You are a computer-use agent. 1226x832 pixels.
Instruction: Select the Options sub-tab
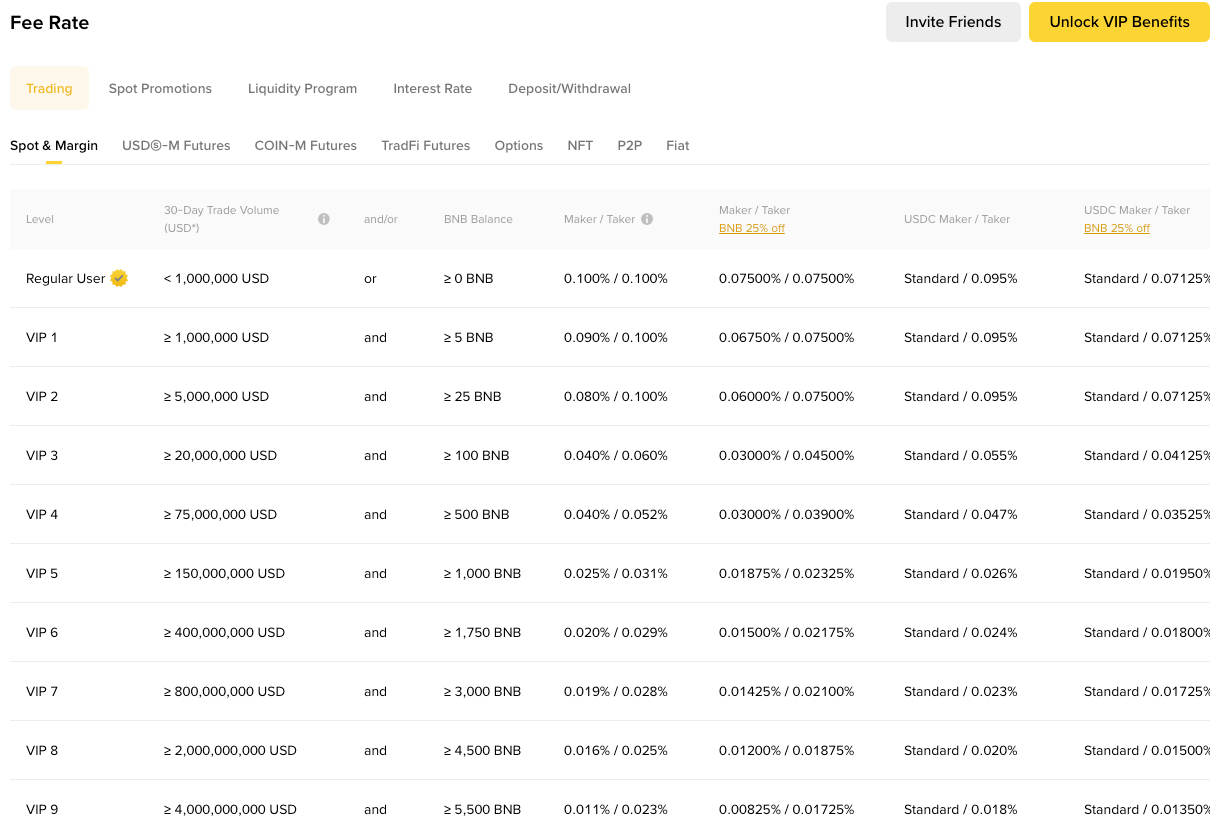(x=518, y=146)
